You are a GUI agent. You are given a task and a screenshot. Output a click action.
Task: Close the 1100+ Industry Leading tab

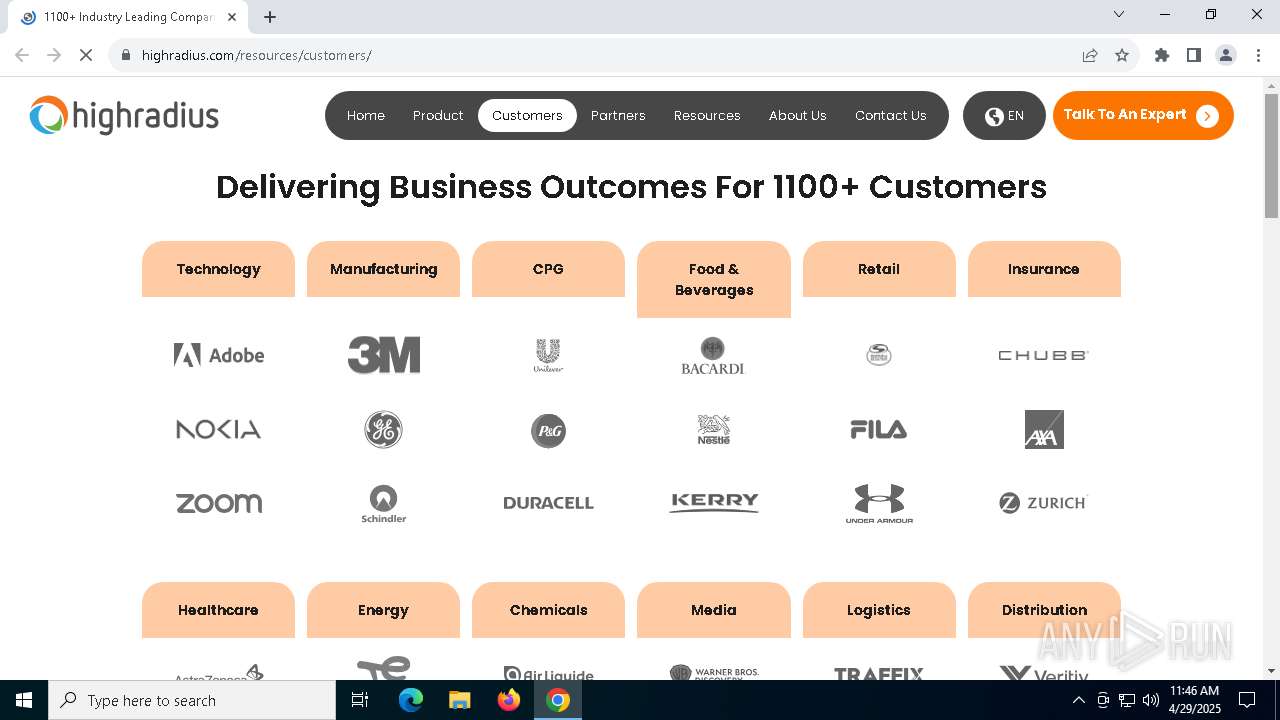tap(232, 17)
